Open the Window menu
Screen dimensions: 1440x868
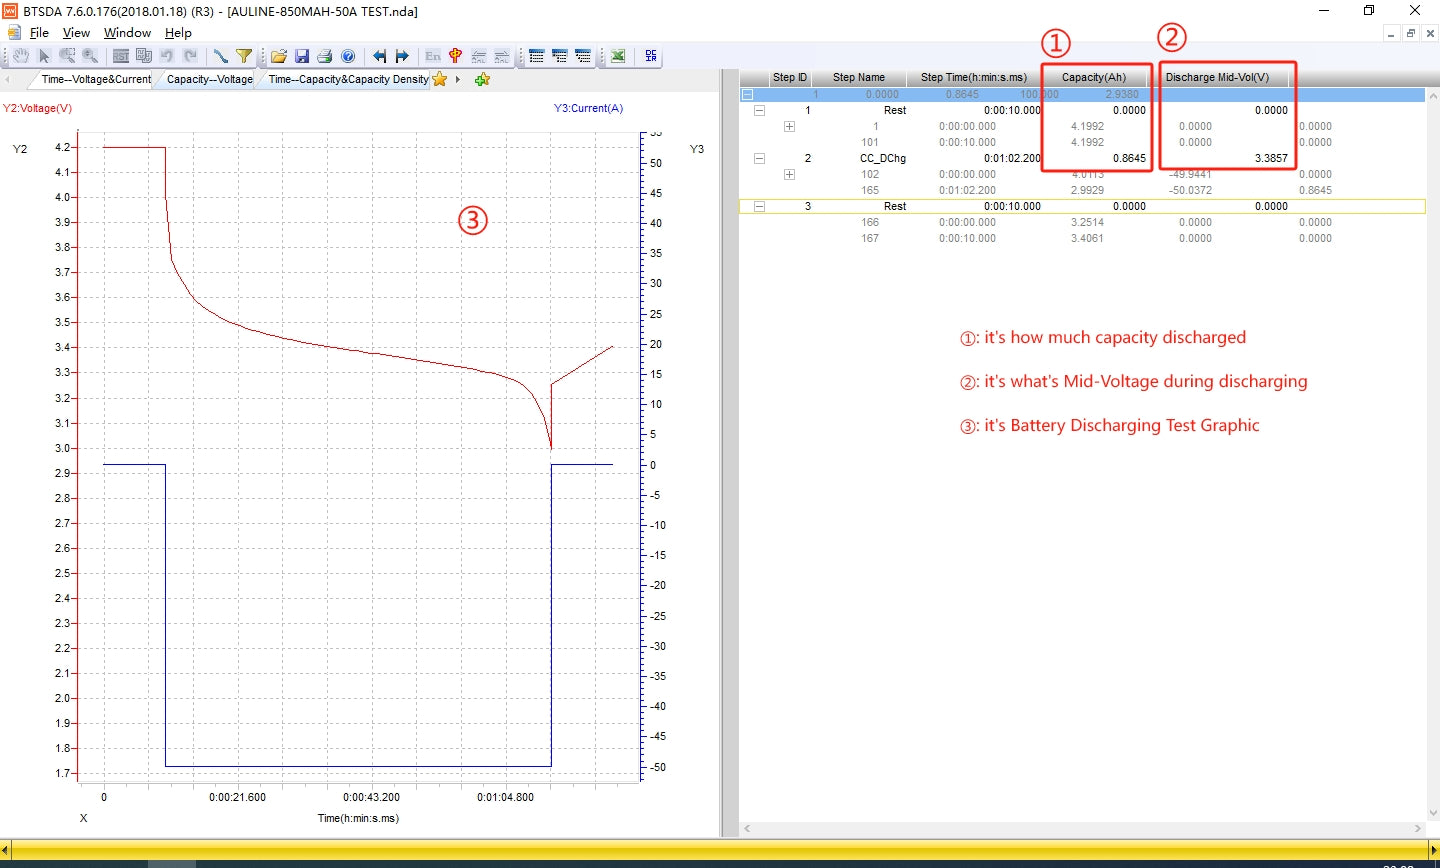[127, 32]
